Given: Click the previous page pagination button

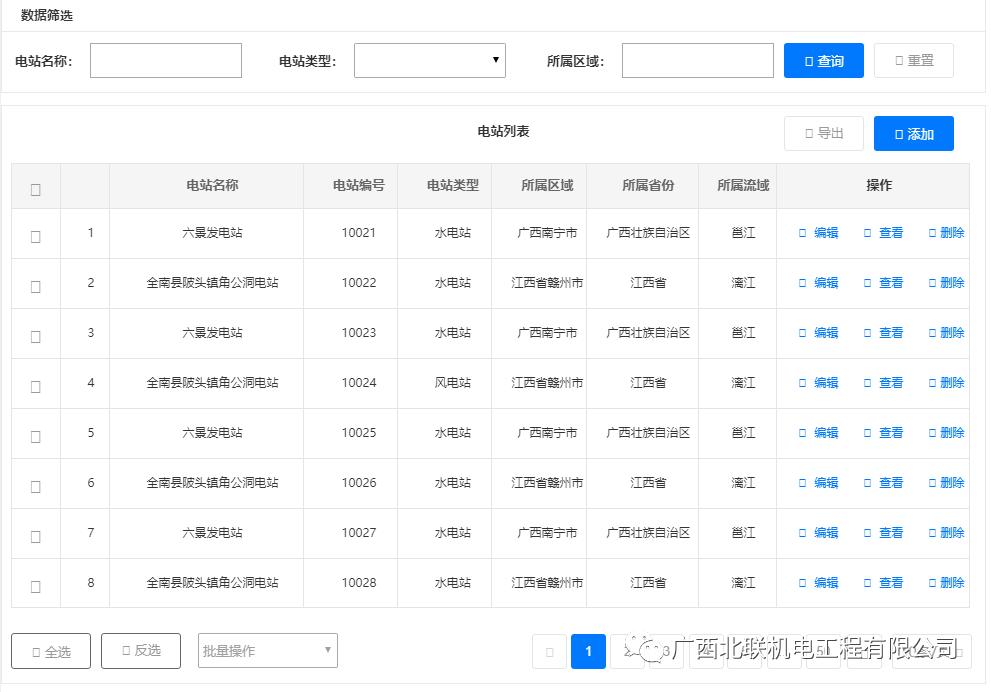Looking at the screenshot, I should click(549, 652).
